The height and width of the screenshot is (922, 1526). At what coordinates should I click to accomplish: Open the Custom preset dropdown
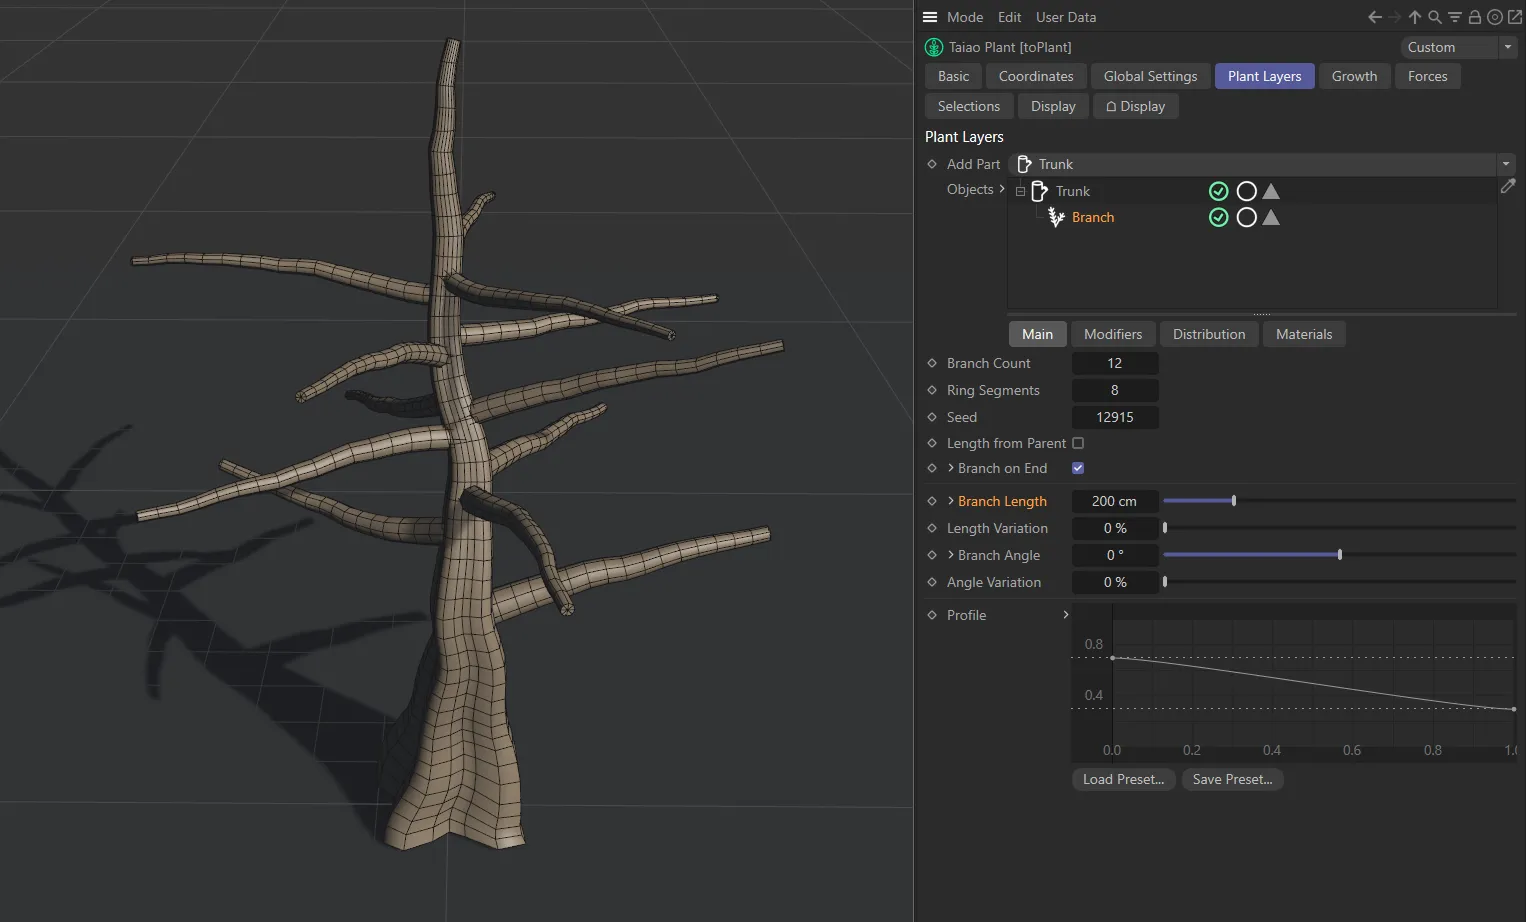(x=1508, y=47)
